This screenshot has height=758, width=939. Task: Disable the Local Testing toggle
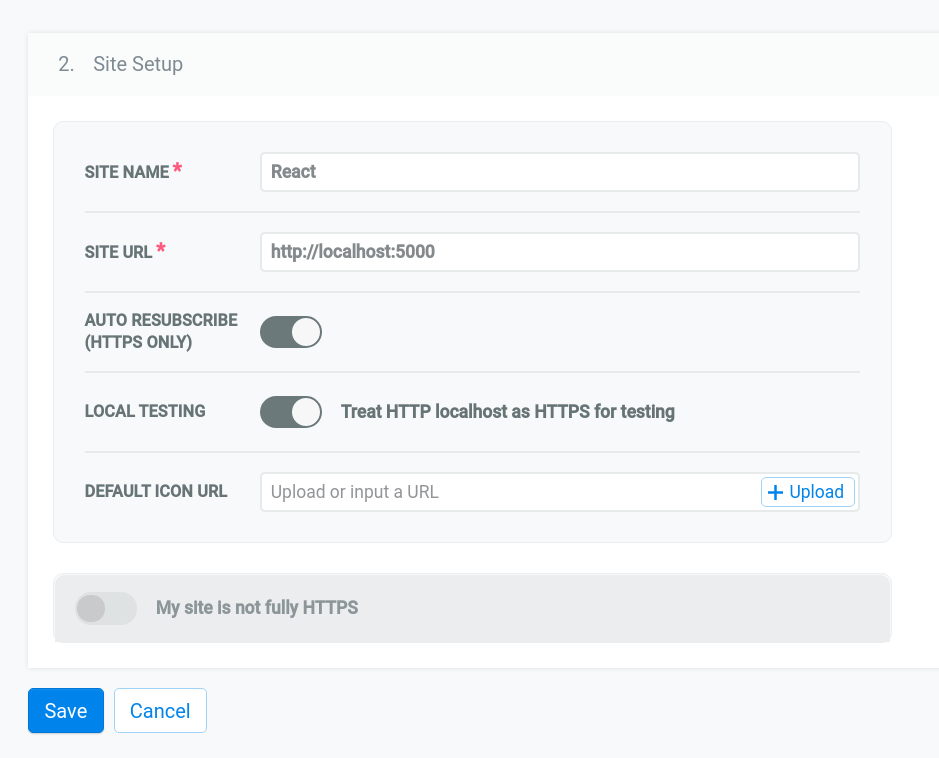[290, 412]
